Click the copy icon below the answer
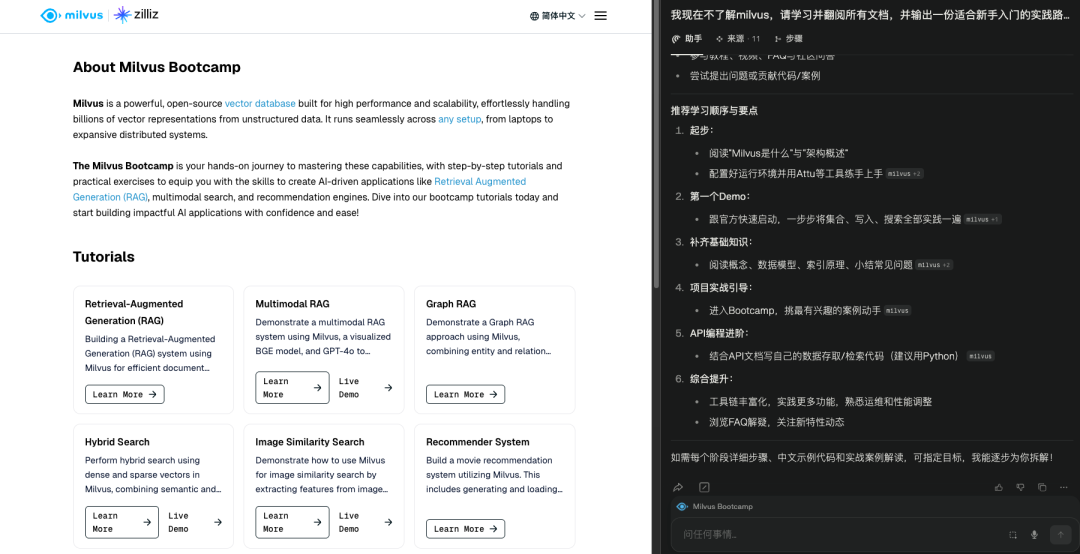This screenshot has width=1080, height=554. coord(1042,487)
